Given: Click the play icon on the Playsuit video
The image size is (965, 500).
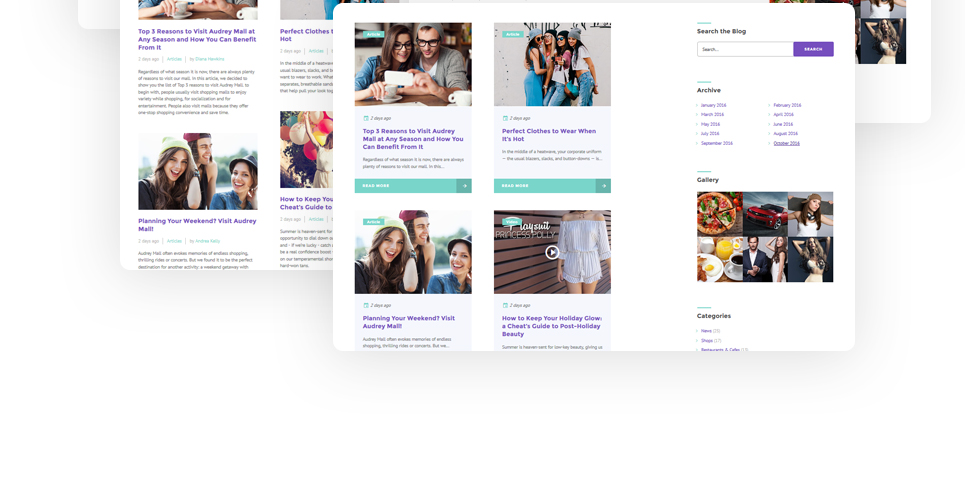Looking at the screenshot, I should click(x=552, y=252).
